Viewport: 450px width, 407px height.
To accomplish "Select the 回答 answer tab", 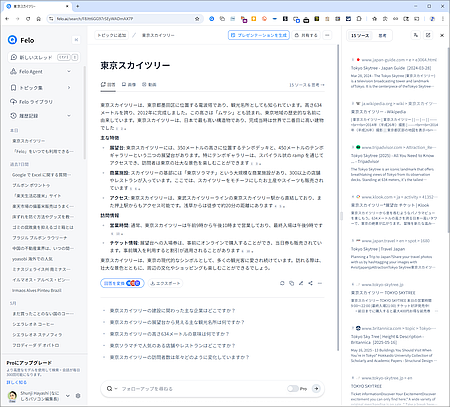I will [x=108, y=85].
